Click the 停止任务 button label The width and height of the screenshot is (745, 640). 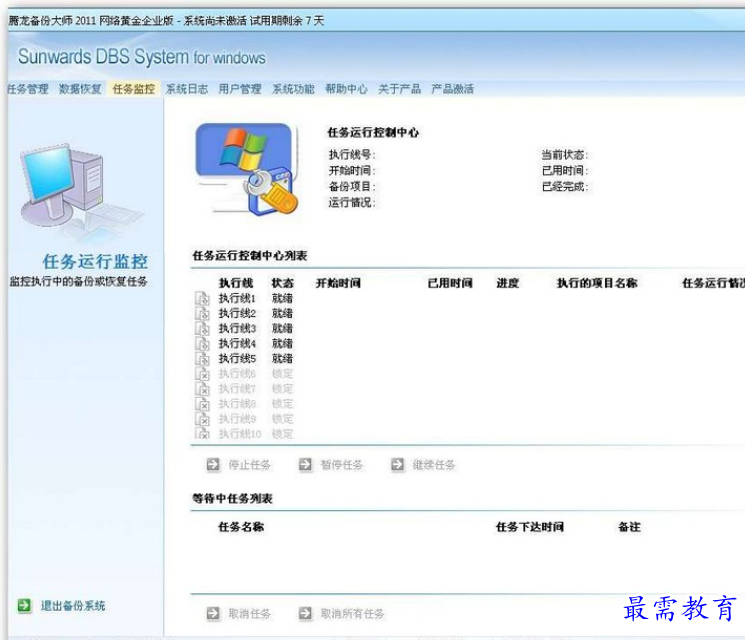249,465
